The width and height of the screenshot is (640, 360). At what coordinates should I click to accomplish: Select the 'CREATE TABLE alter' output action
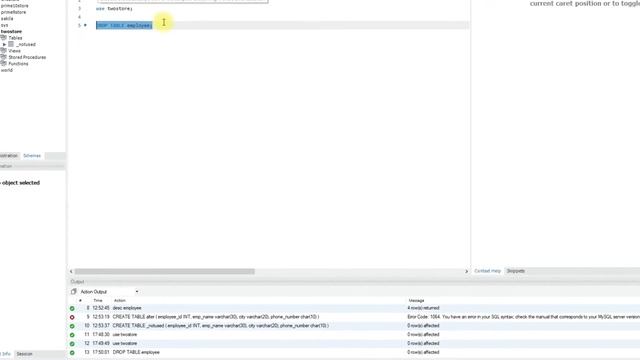coord(216,317)
